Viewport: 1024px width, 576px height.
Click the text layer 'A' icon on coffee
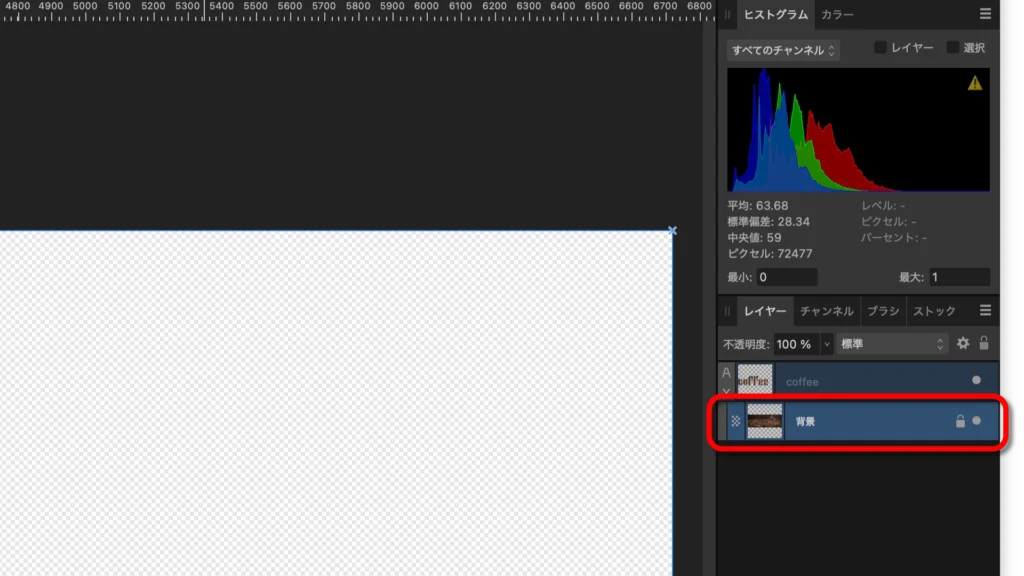click(x=727, y=373)
